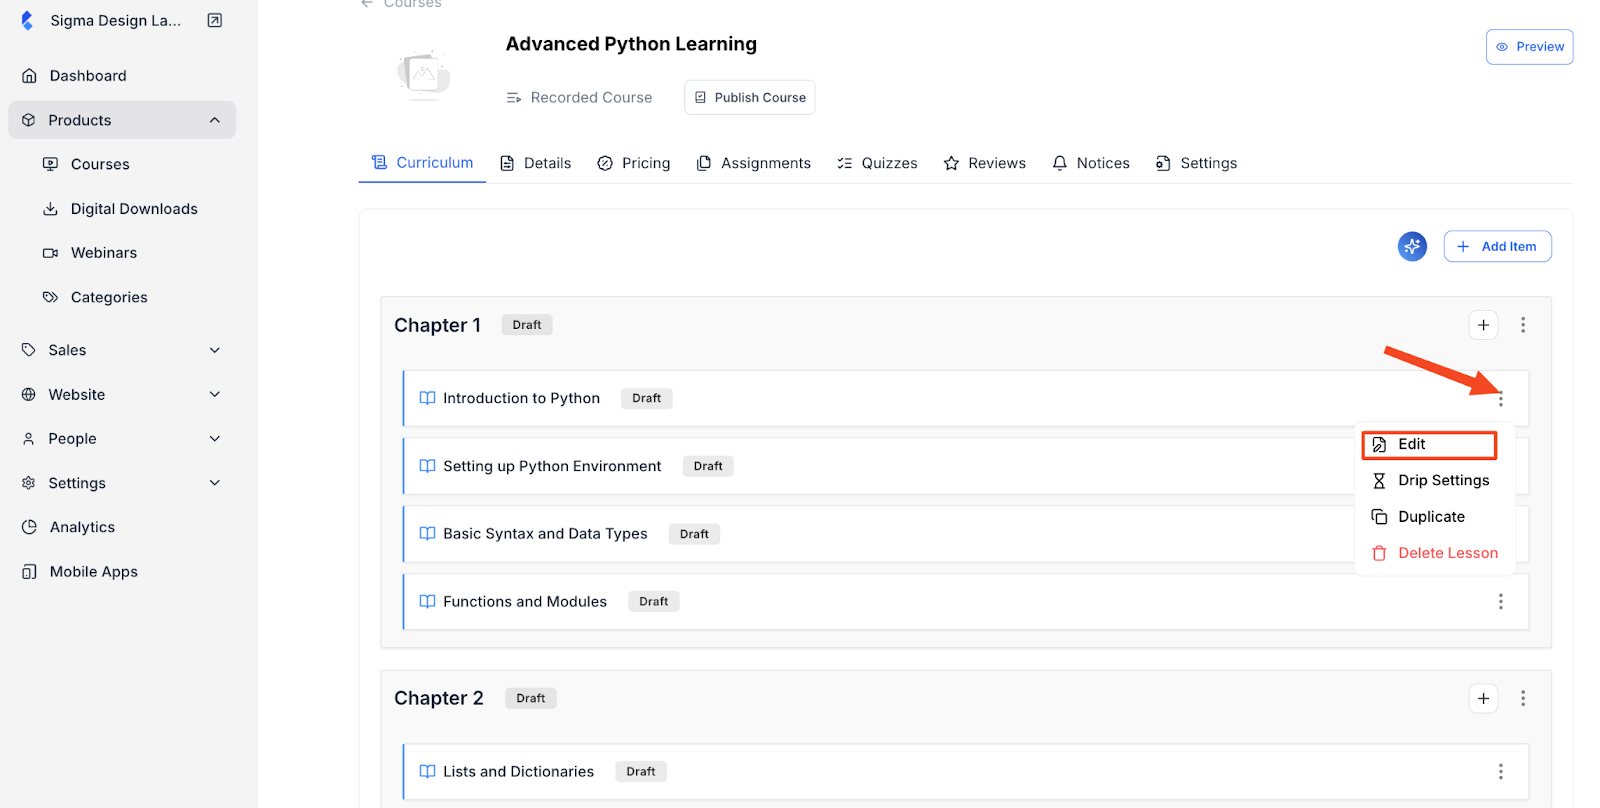Open Chapter 1 three-dot options menu

click(x=1523, y=325)
